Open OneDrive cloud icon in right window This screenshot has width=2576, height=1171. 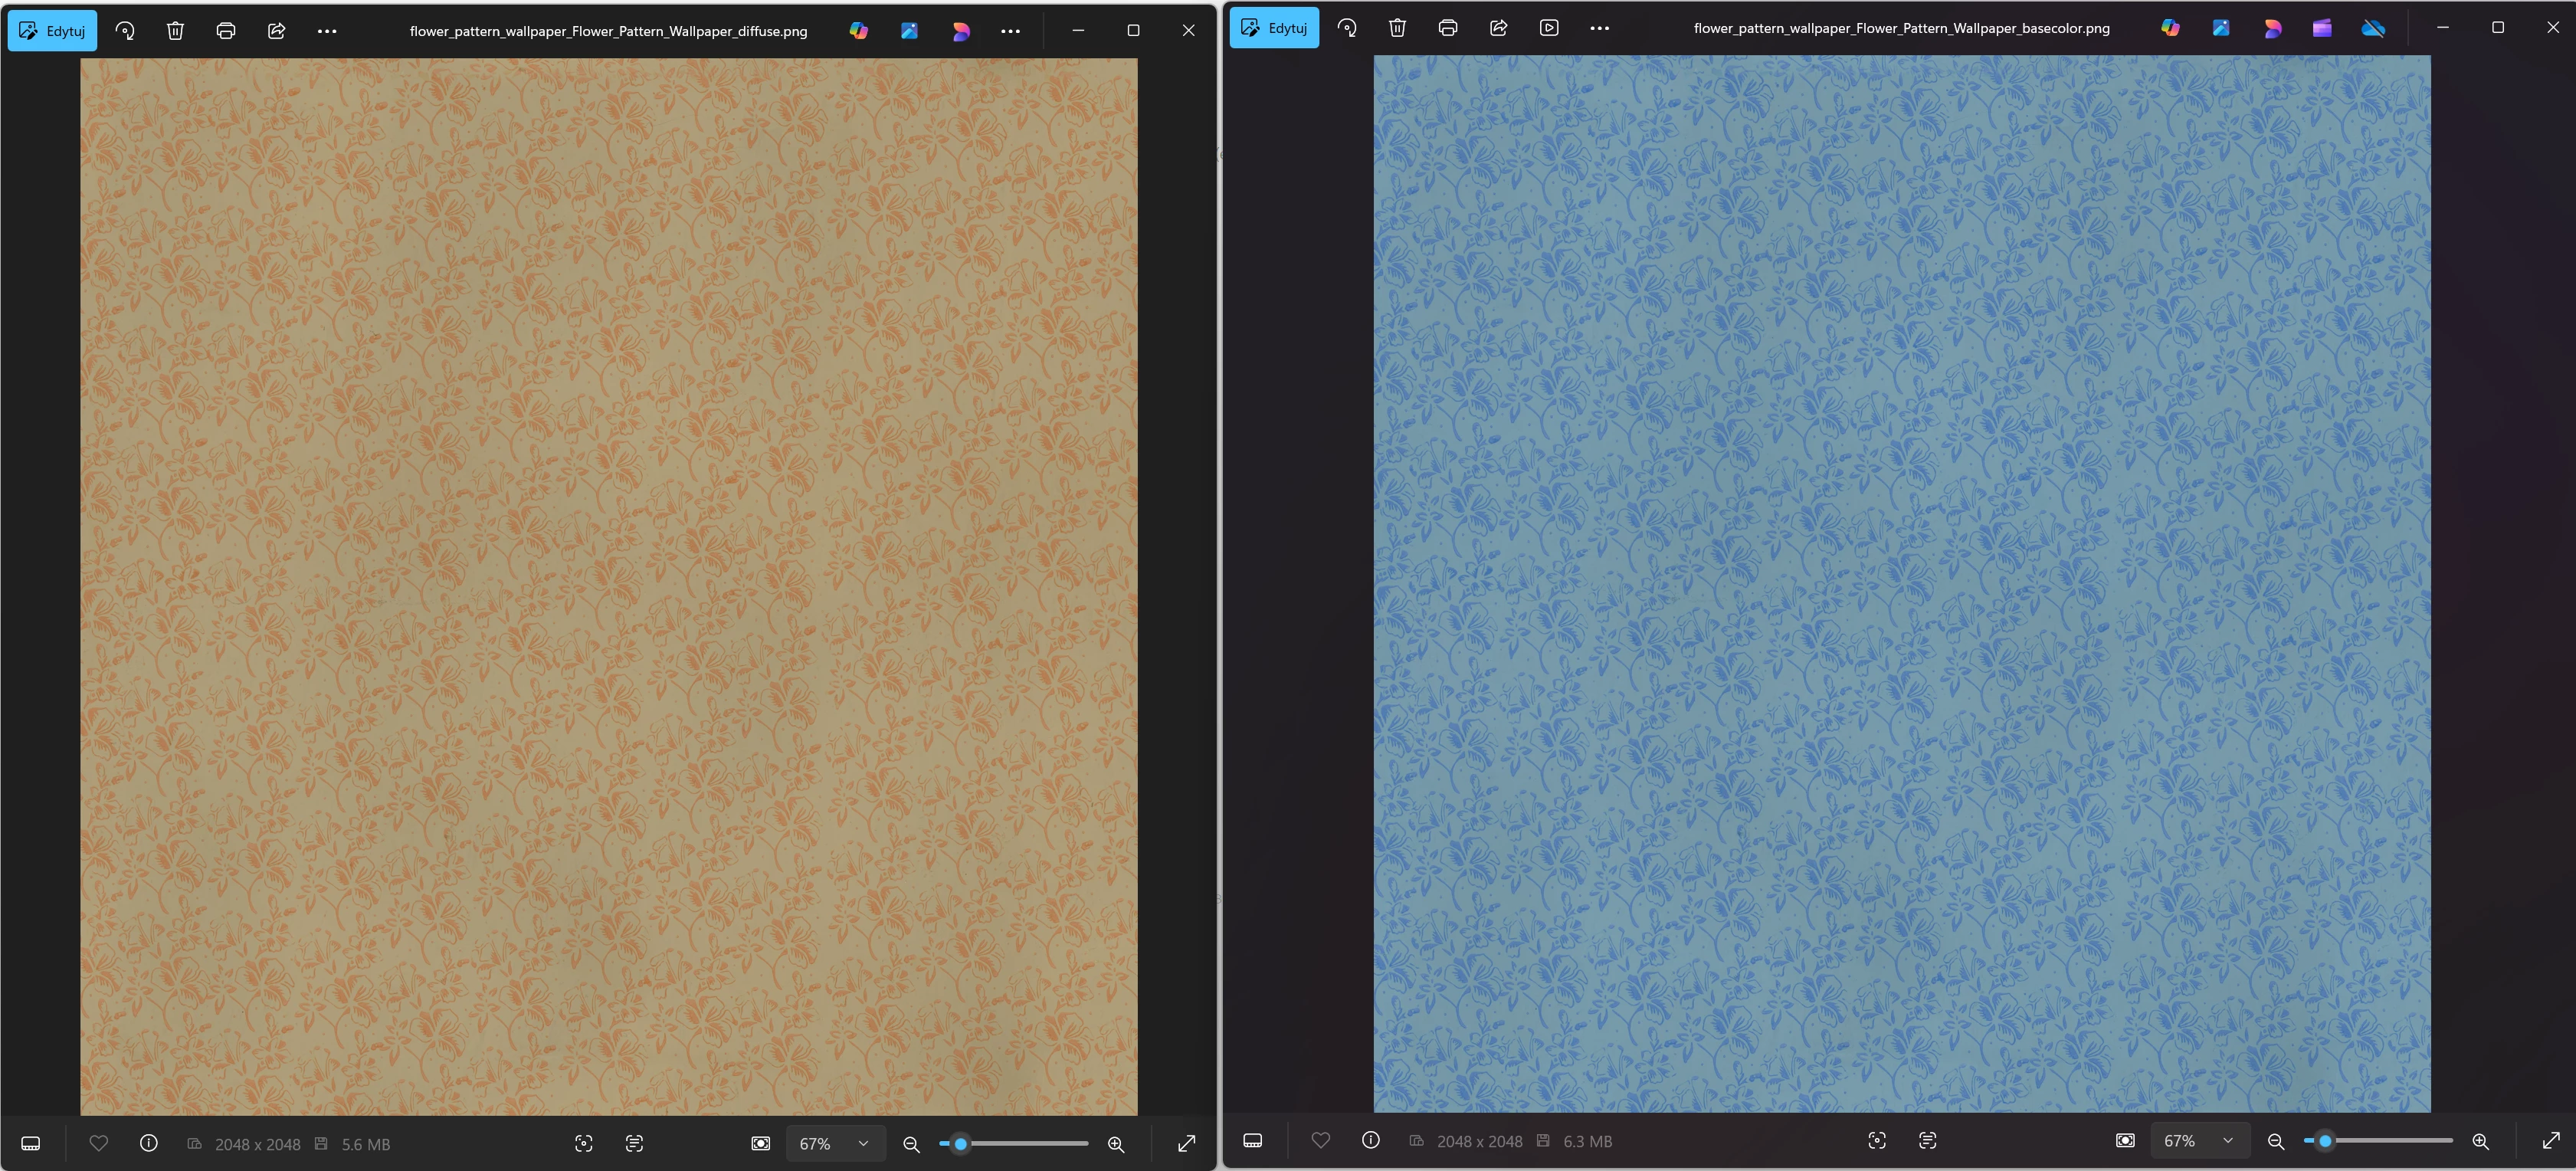[2373, 28]
